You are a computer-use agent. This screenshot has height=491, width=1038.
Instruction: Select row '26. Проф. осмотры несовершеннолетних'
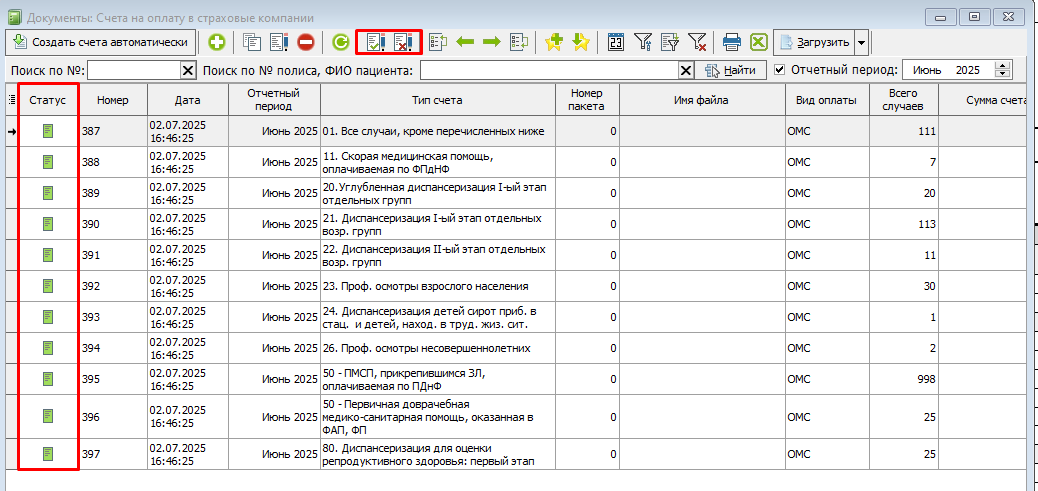(516, 348)
